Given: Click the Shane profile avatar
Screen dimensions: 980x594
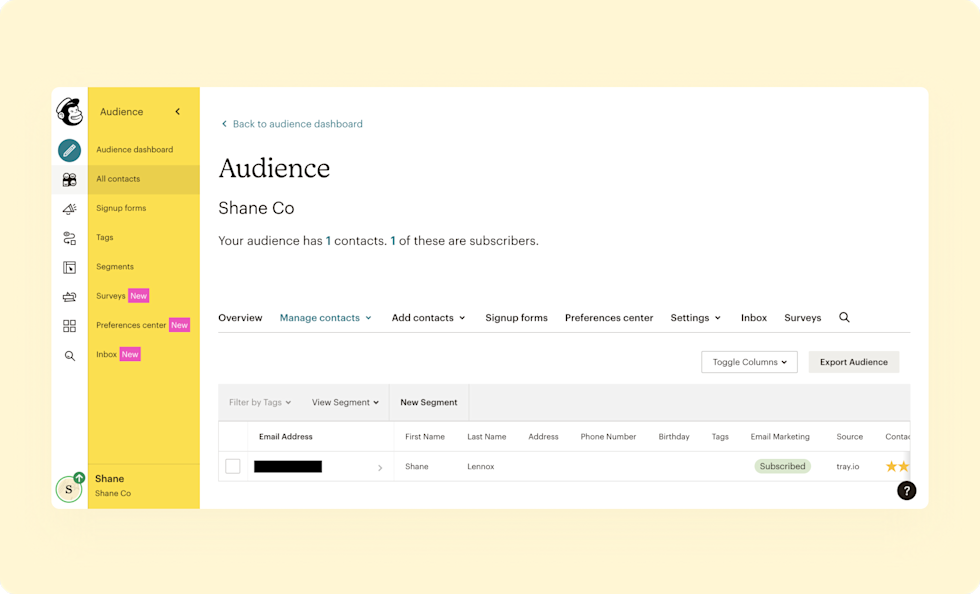Looking at the screenshot, I should point(68,488).
